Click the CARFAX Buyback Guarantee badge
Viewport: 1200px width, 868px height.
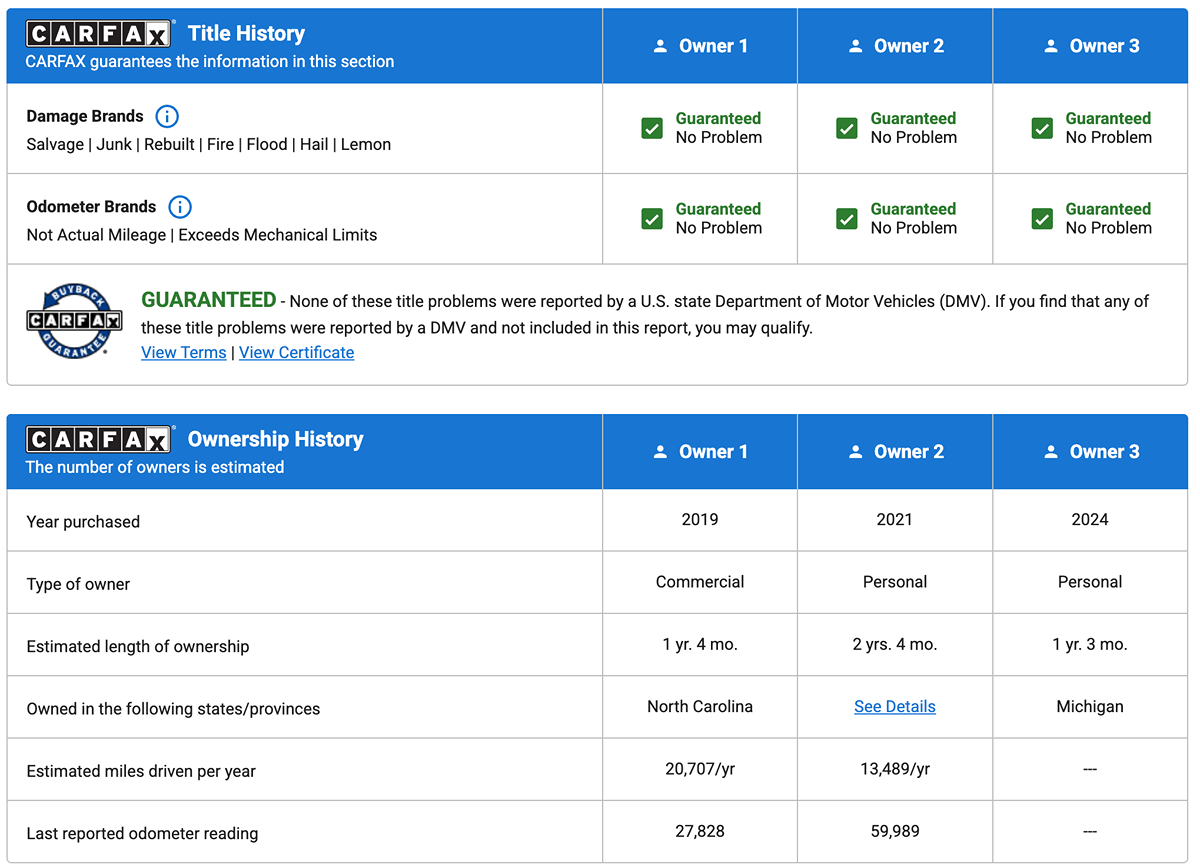(74, 321)
